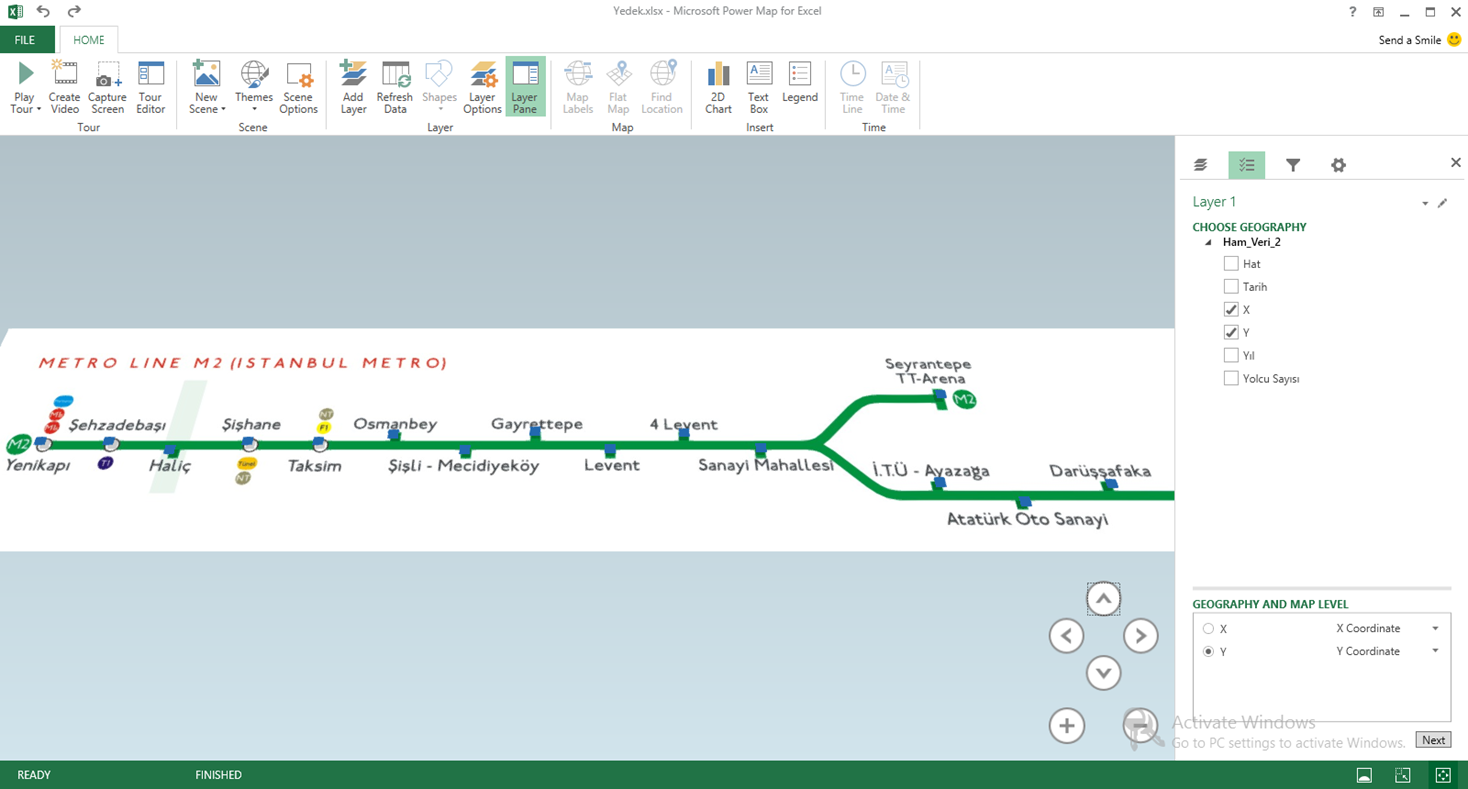Screen dimensions: 1468x789
Task: Open Layer Options
Action: pyautogui.click(x=482, y=88)
